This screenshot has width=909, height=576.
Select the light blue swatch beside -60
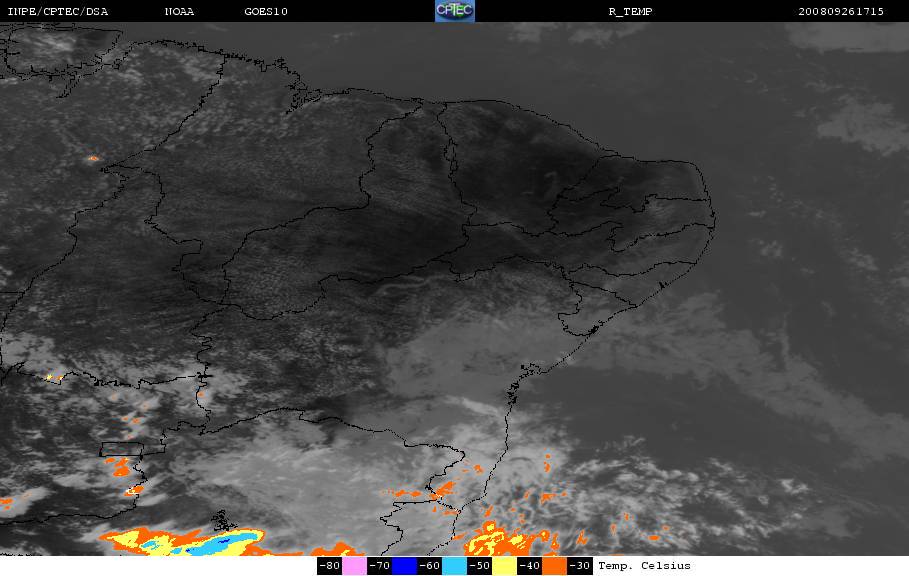(454, 566)
